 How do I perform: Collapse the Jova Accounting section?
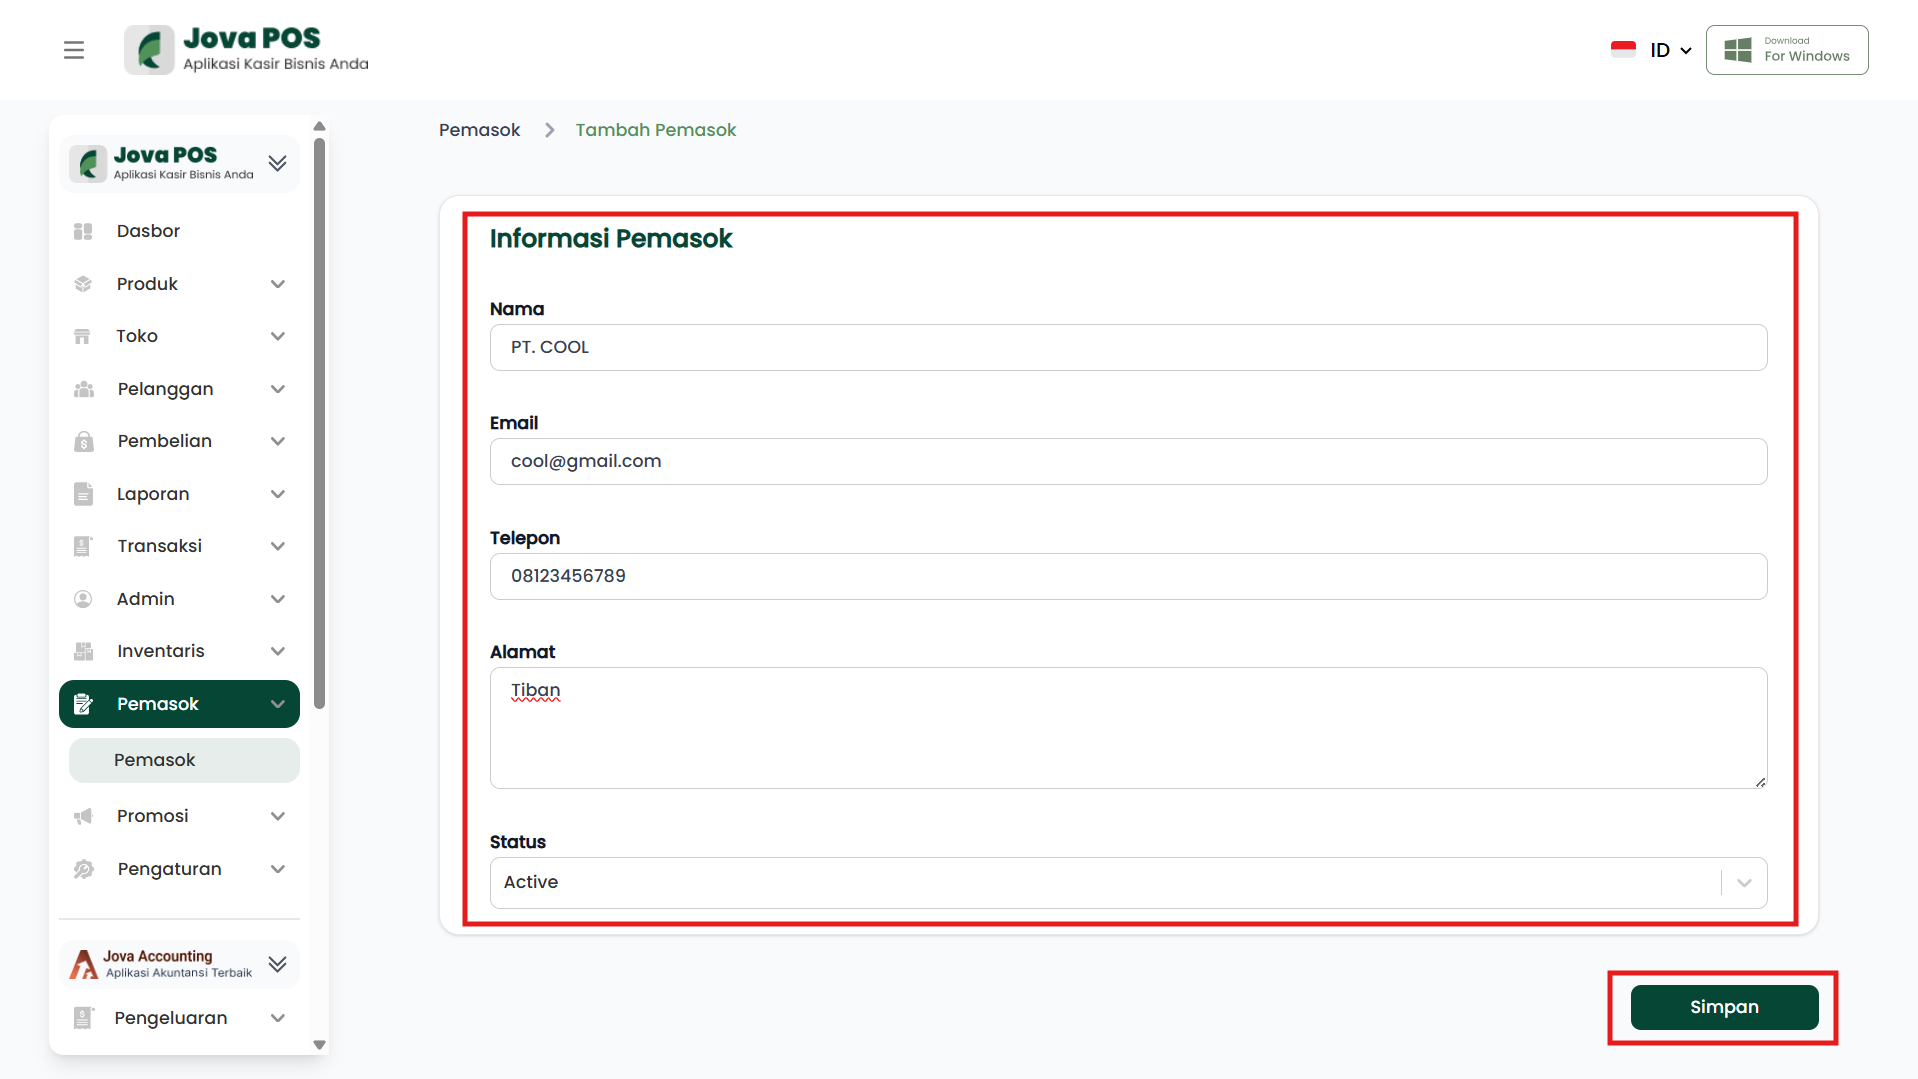point(277,964)
